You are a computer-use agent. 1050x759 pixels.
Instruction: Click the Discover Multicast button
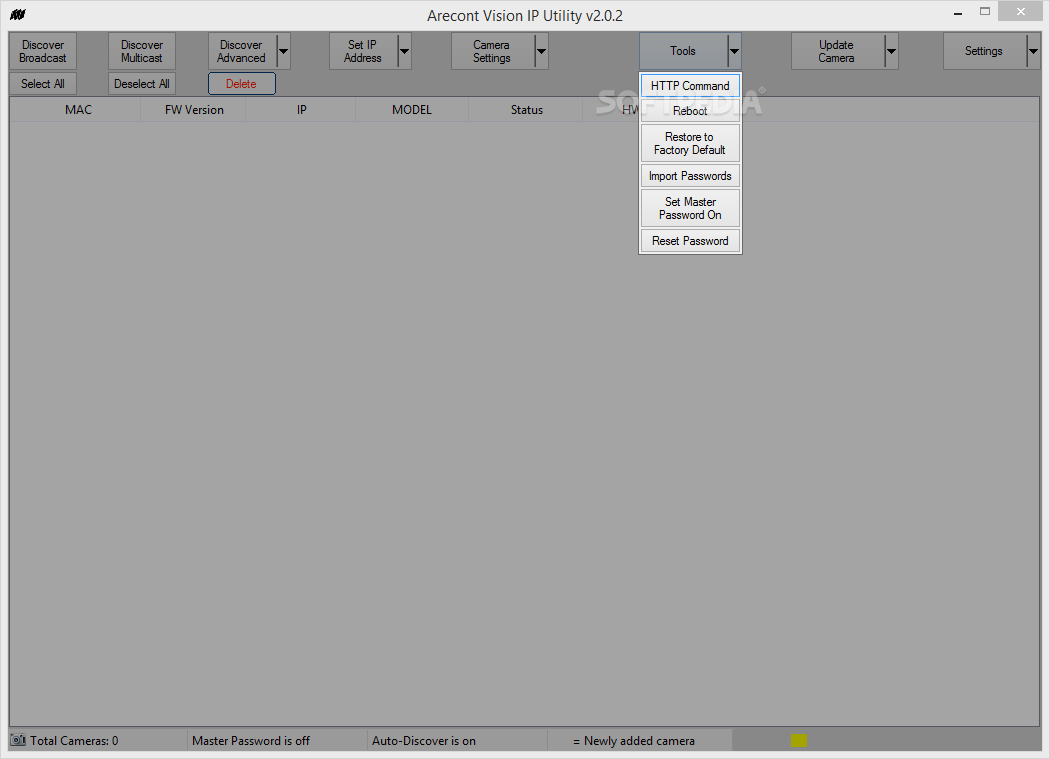(142, 51)
